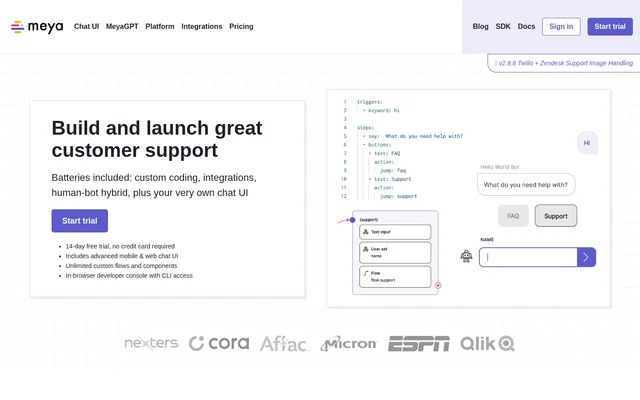This screenshot has height=400, width=640.
Task: Open the Chat UI menu item
Action: coord(86,27)
